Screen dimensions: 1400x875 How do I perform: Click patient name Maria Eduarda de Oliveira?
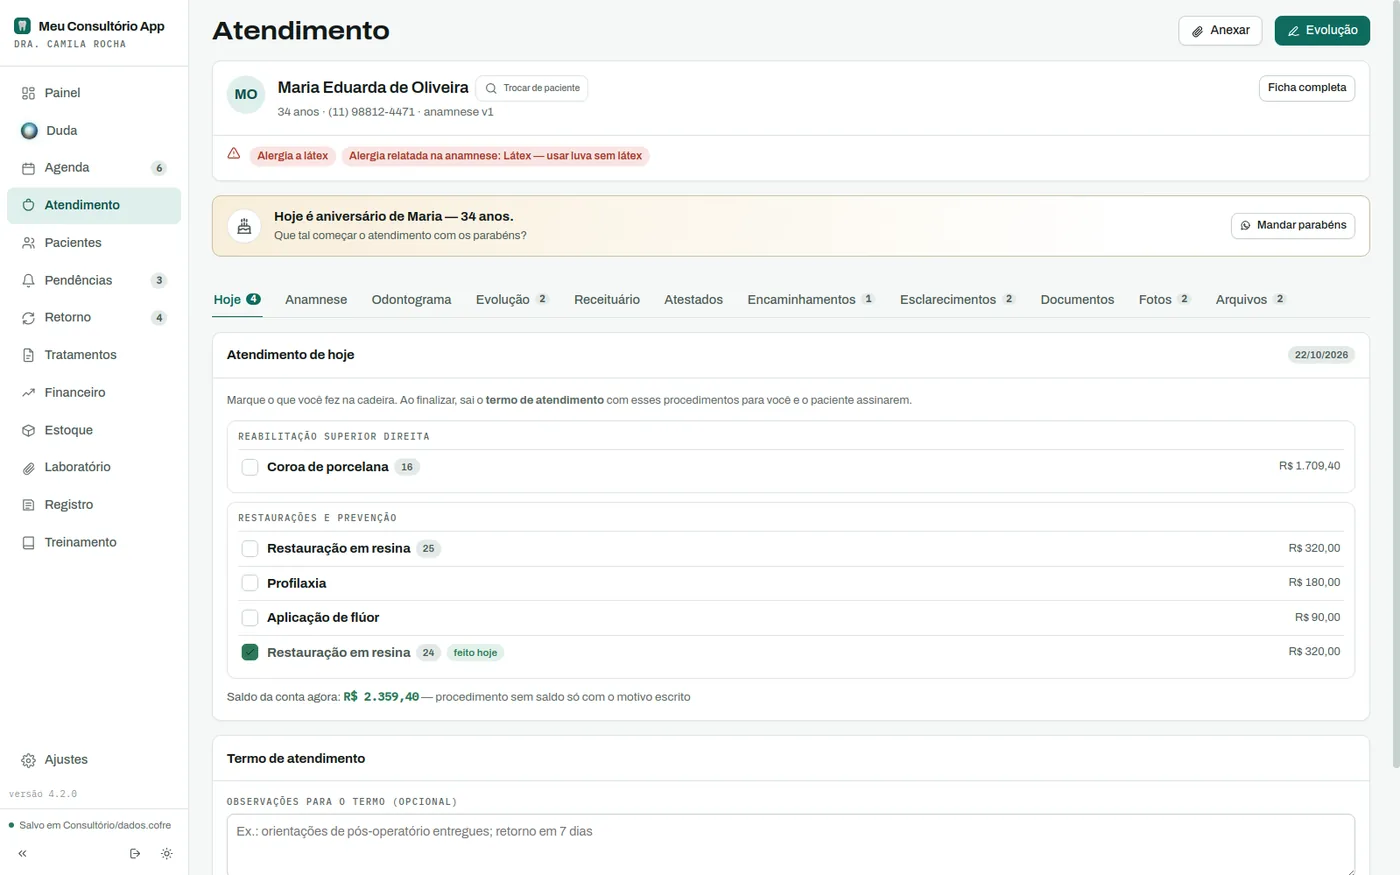(373, 88)
